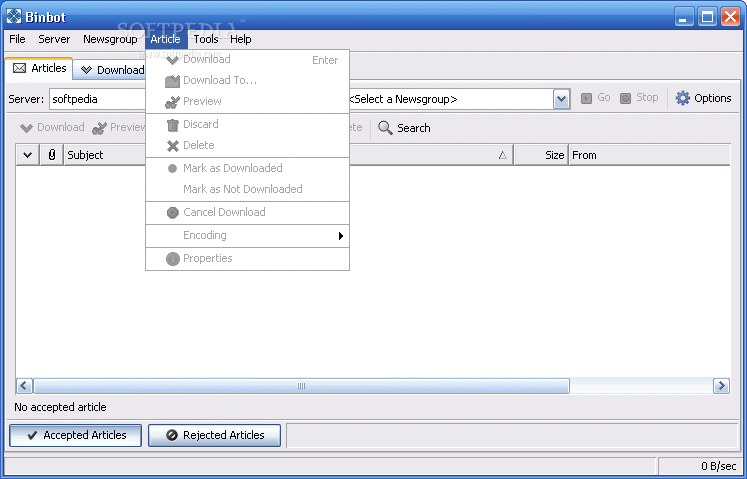Click the Stop icon button

[x=625, y=98]
